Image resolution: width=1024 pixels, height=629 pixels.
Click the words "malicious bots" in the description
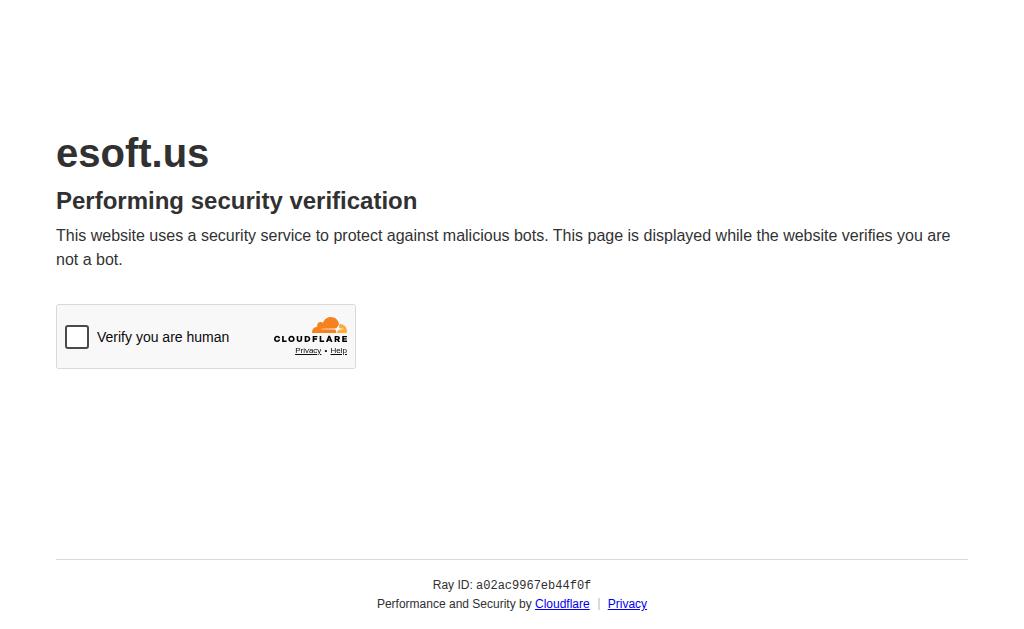[x=494, y=235]
